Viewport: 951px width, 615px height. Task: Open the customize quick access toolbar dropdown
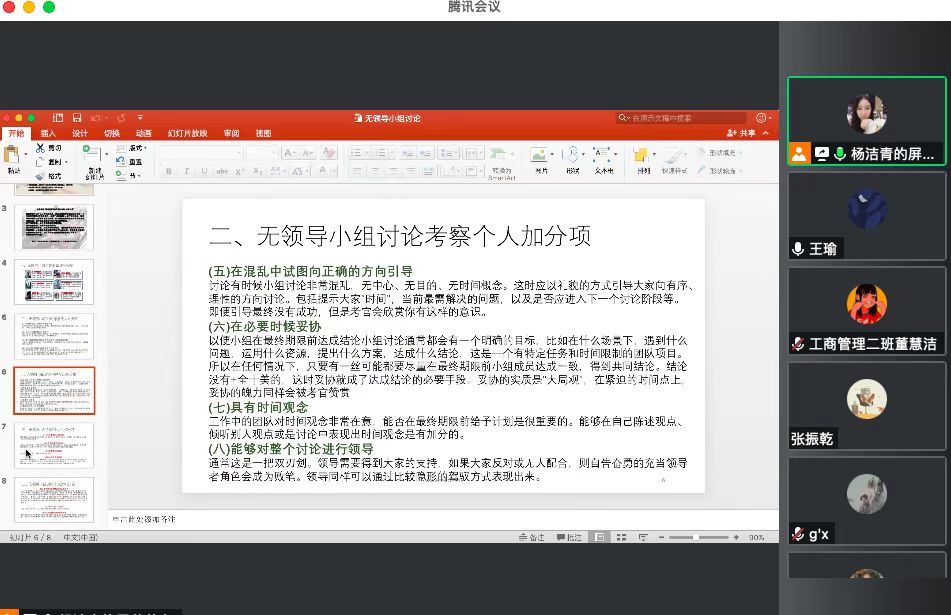pyautogui.click(x=140, y=118)
